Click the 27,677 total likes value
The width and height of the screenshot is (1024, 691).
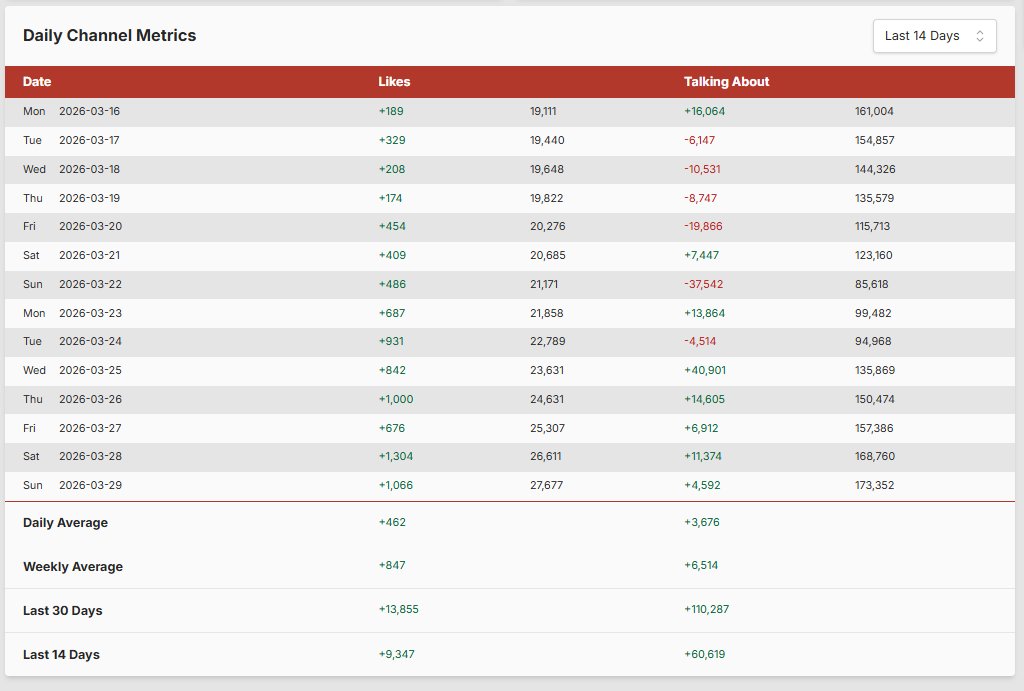(x=547, y=485)
